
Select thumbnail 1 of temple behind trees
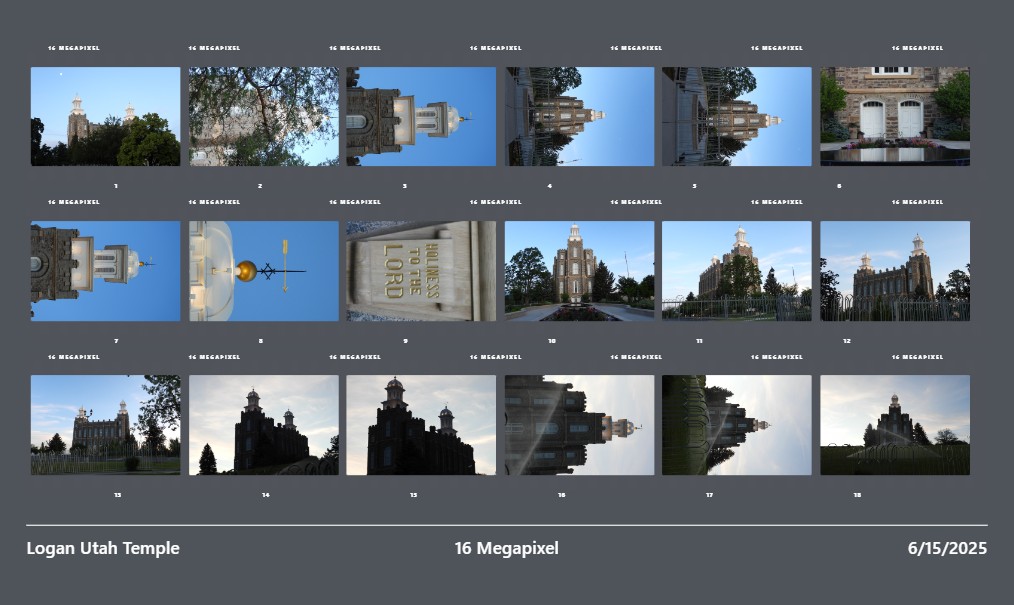[x=105, y=116]
